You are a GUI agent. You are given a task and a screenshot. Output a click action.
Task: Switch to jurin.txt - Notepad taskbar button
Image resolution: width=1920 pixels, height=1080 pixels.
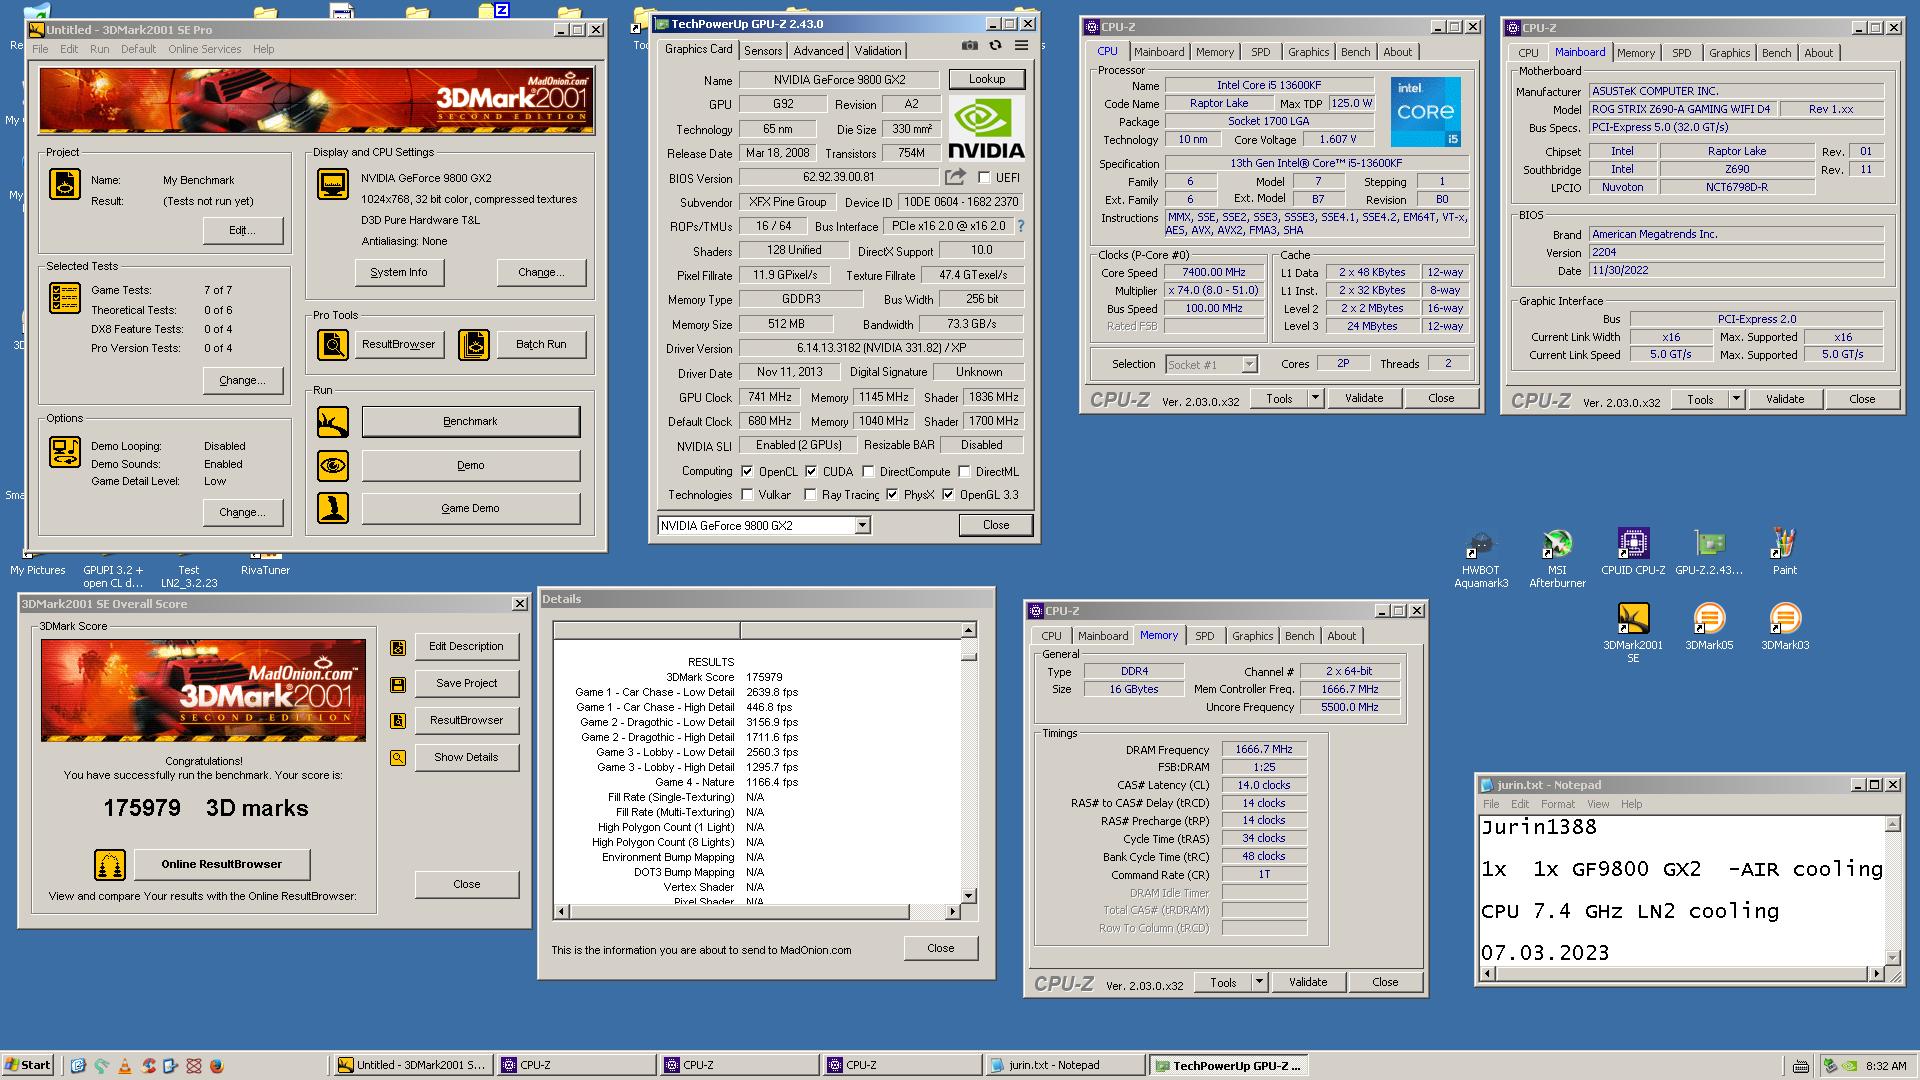click(x=1064, y=1066)
